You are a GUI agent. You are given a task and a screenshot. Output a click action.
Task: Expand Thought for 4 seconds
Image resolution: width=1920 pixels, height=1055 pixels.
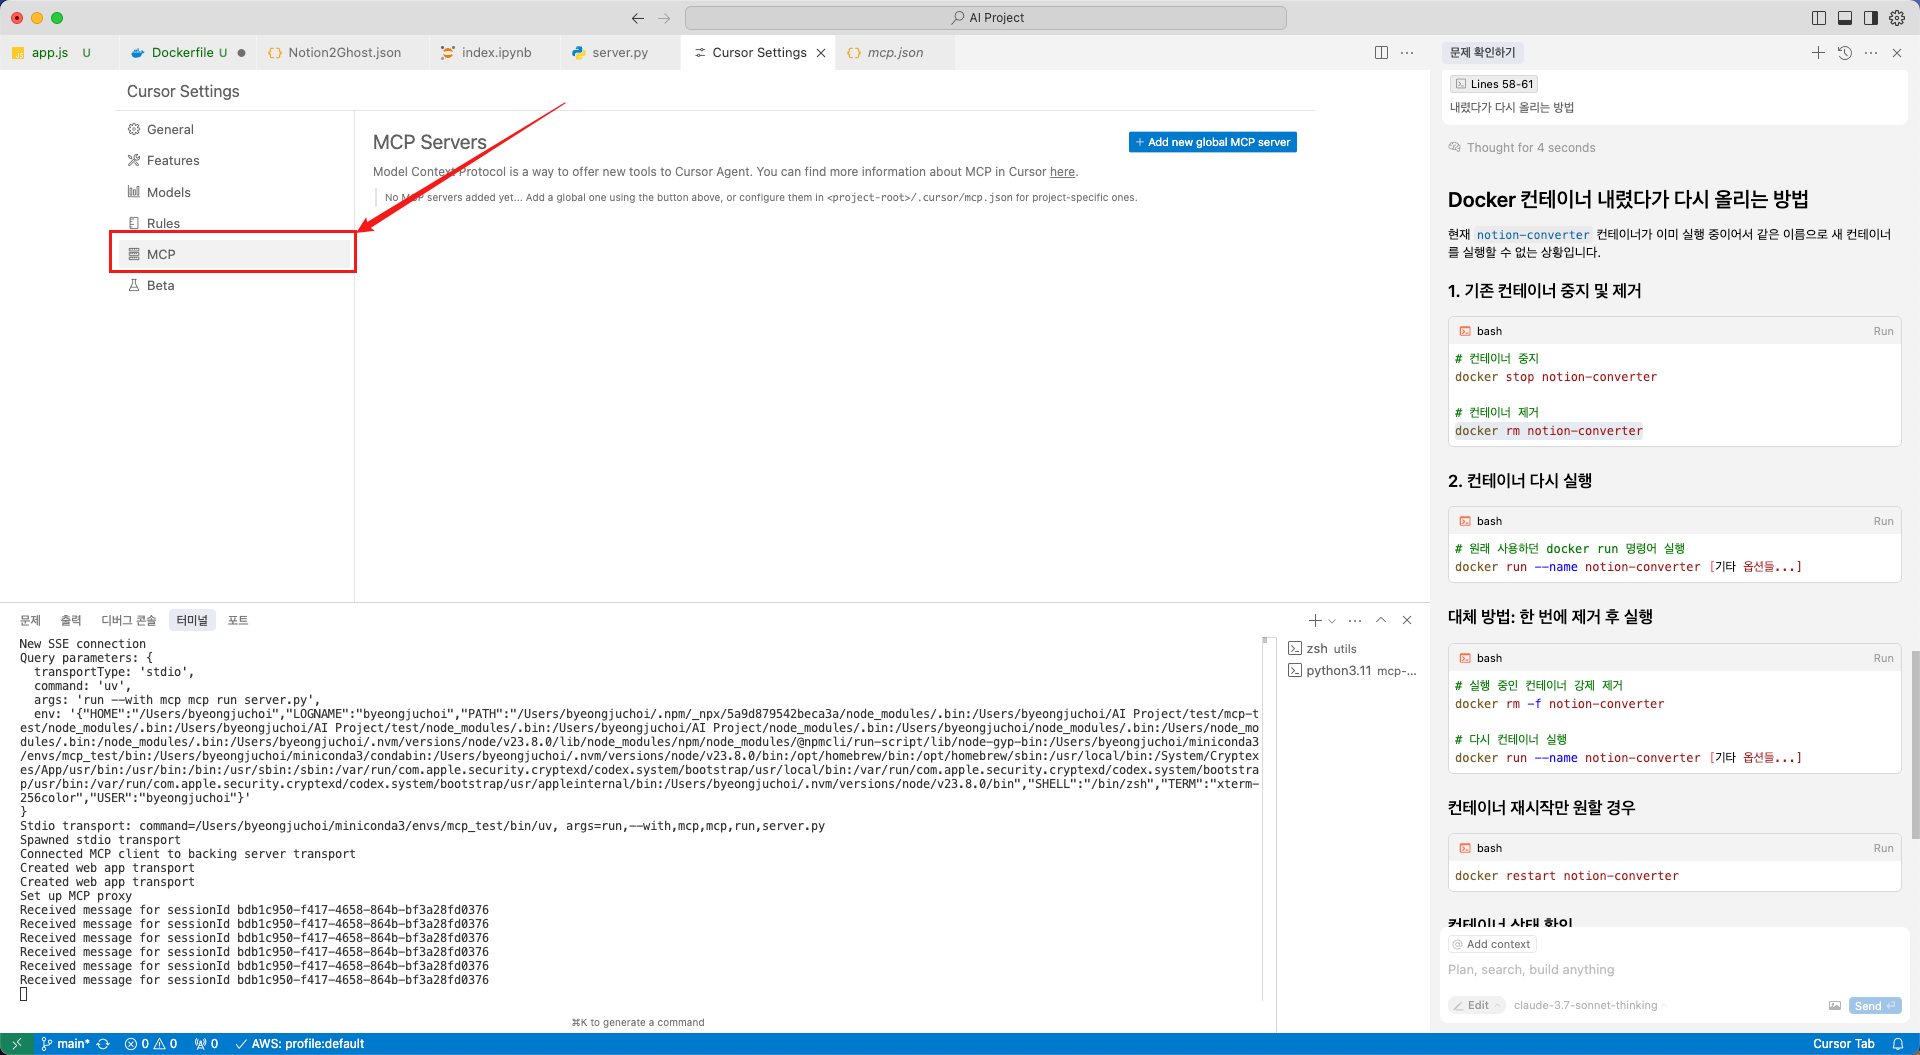pos(1522,148)
